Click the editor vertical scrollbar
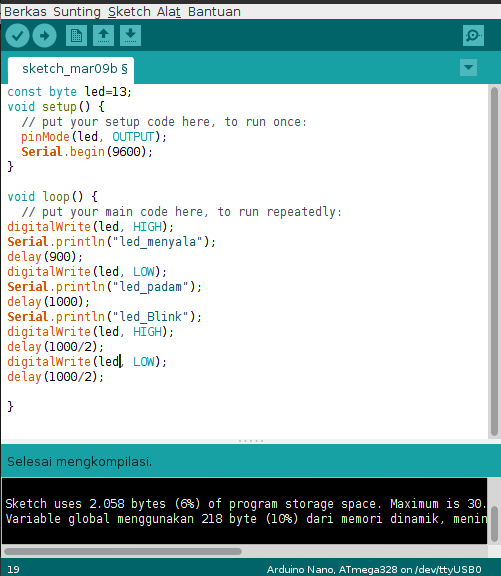This screenshot has height=576, width=501. [494, 261]
